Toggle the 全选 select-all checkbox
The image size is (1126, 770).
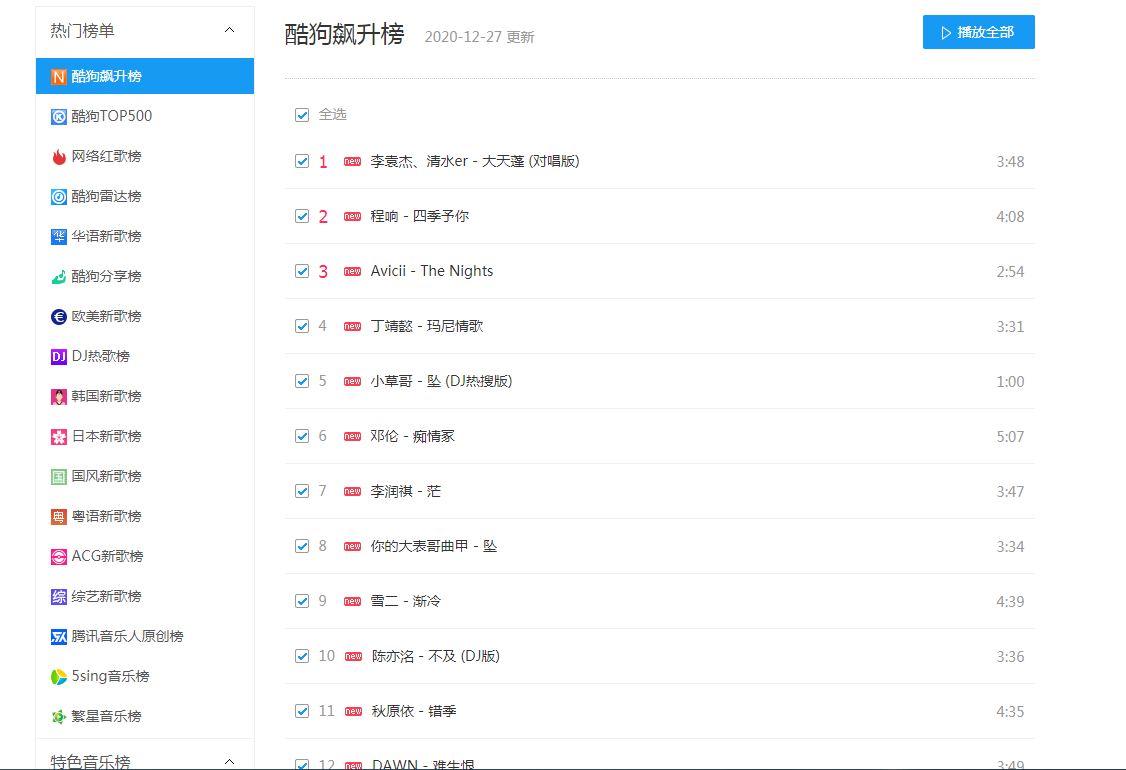(x=302, y=115)
